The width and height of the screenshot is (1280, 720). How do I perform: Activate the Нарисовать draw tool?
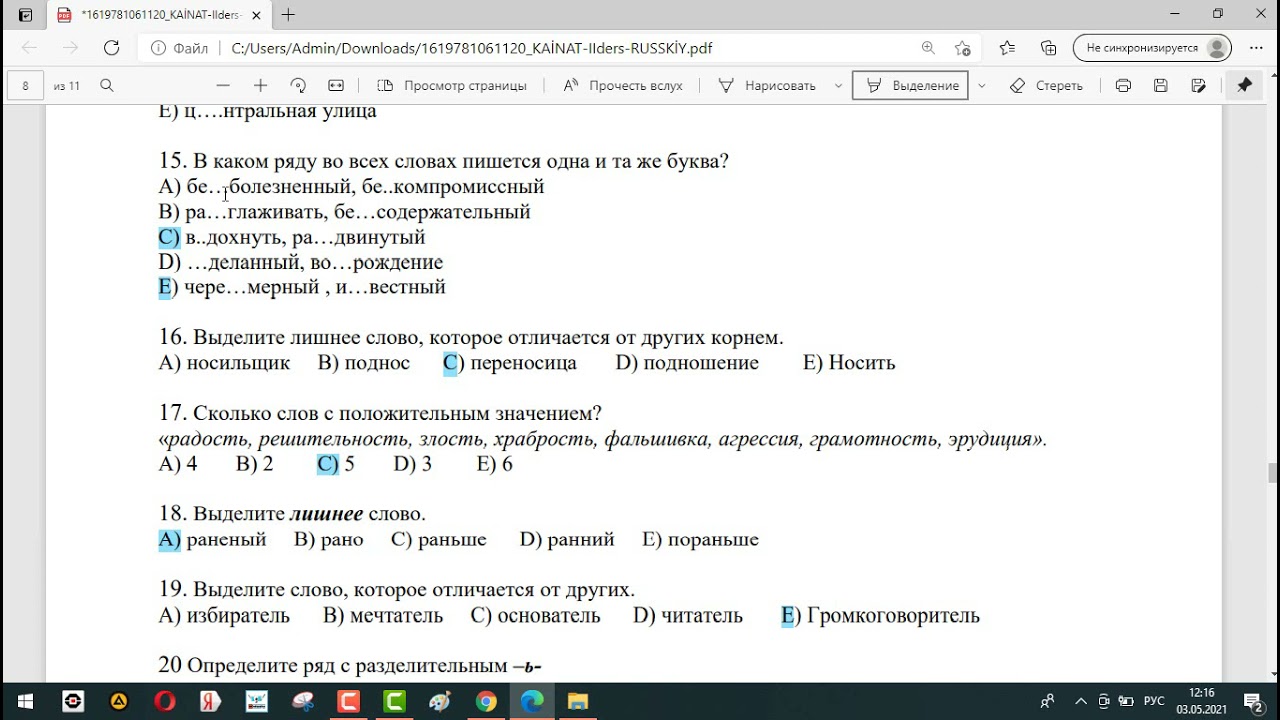coord(768,86)
